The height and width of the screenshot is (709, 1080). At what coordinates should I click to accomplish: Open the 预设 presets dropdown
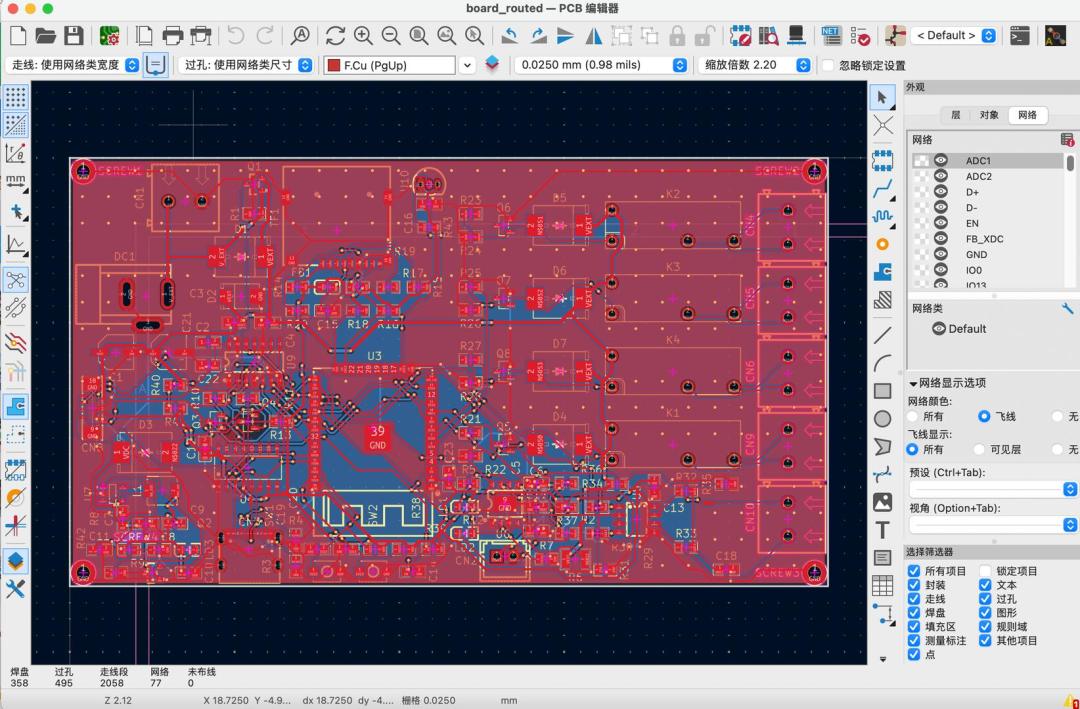coord(993,489)
